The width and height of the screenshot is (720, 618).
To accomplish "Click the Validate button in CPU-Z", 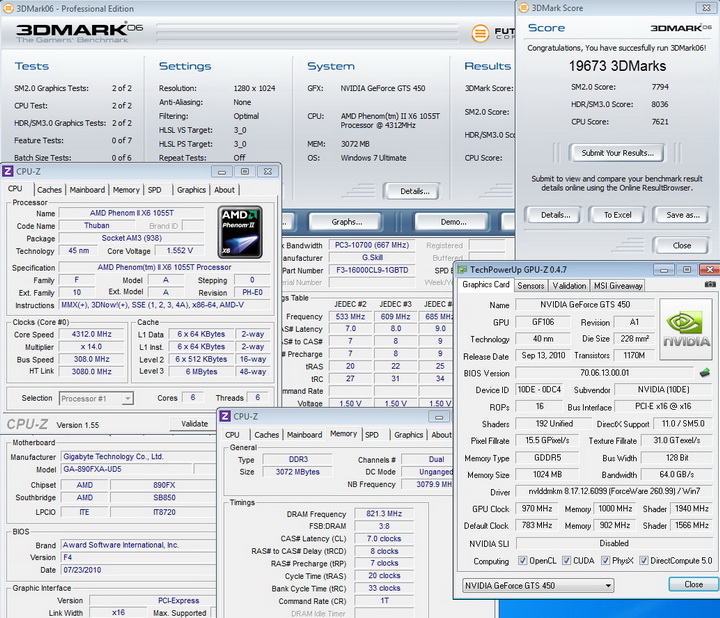I will click(195, 424).
